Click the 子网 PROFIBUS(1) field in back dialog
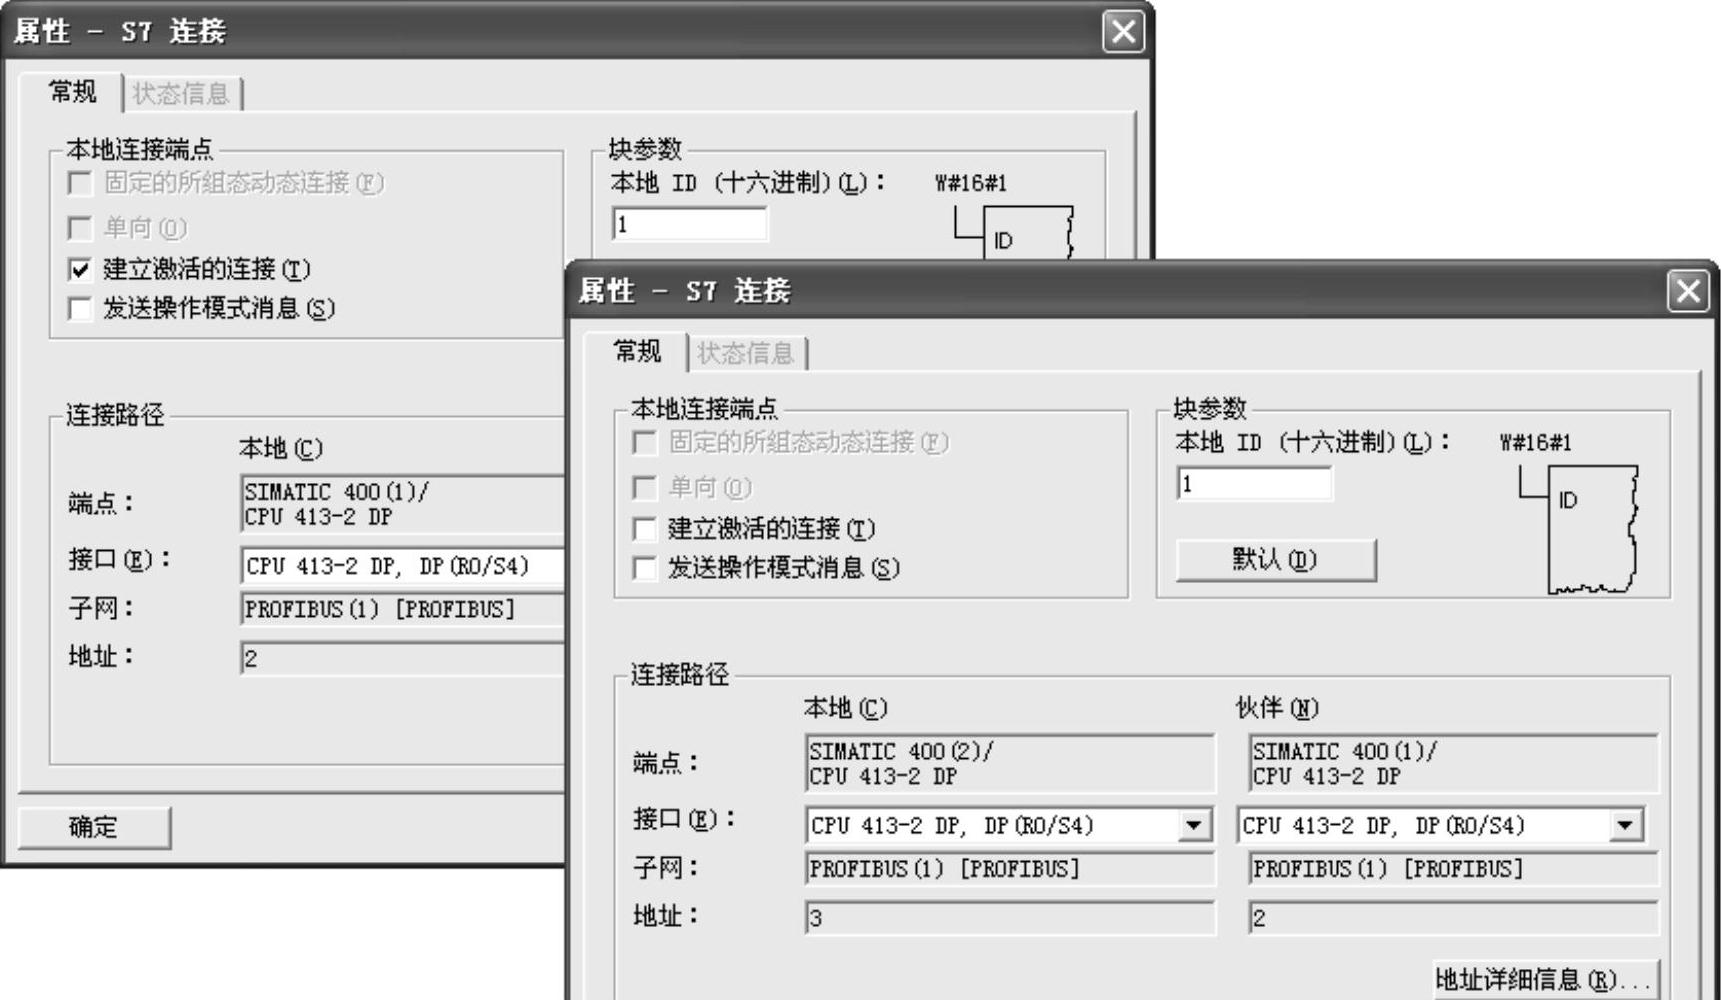Viewport: 1721px width, 1000px height. point(402,609)
